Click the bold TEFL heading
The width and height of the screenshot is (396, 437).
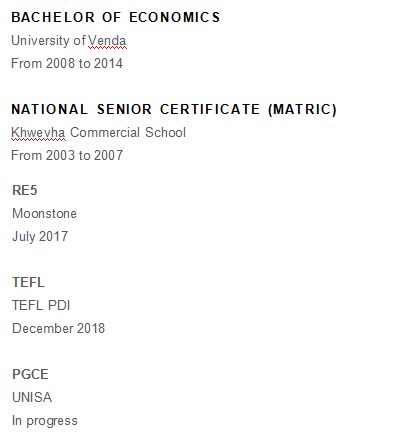(28, 282)
